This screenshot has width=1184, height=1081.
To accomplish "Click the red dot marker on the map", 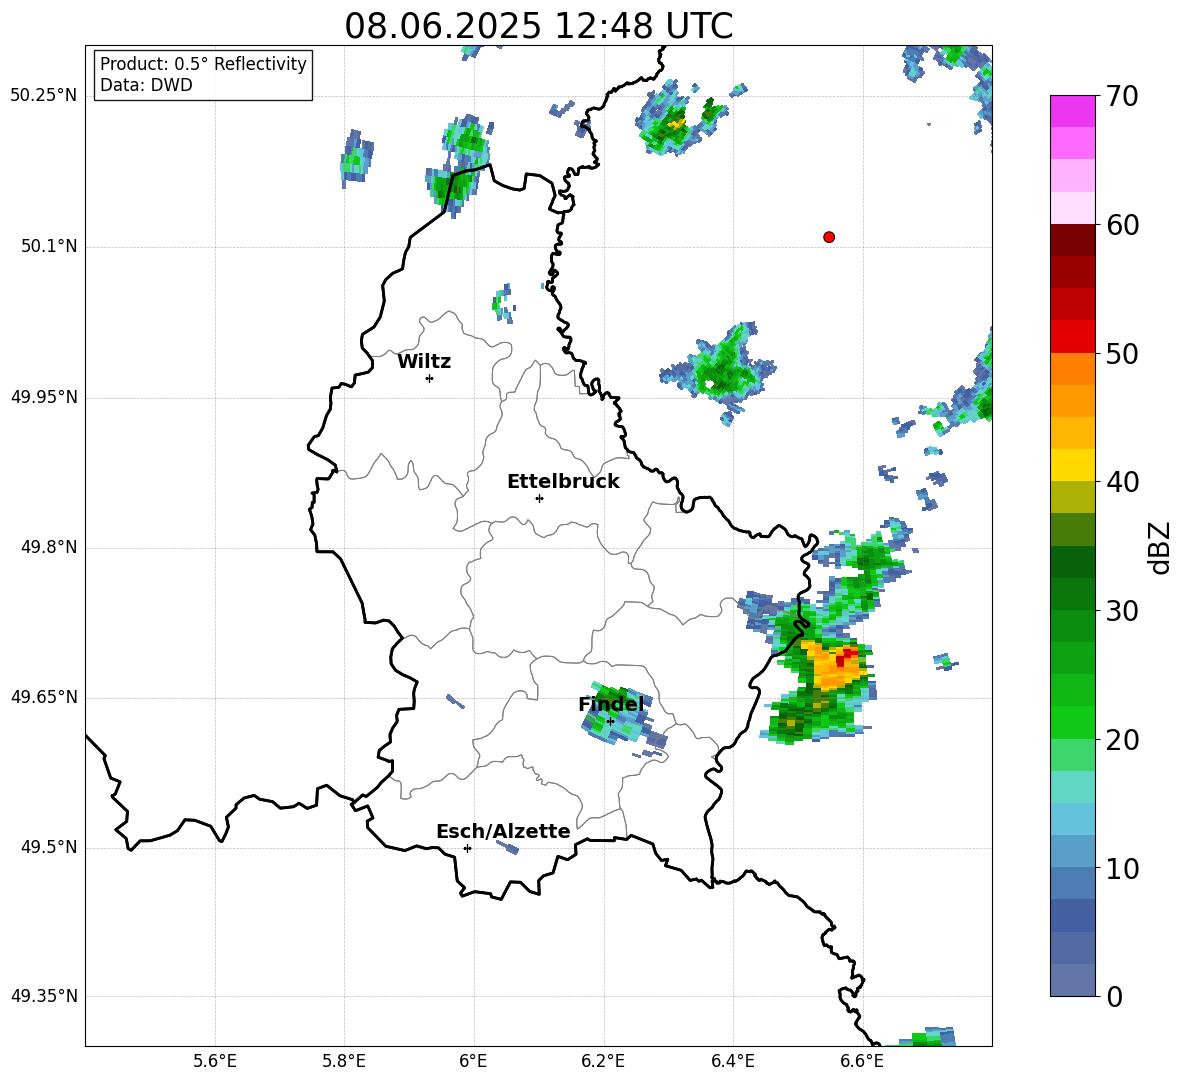I will pyautogui.click(x=829, y=237).
